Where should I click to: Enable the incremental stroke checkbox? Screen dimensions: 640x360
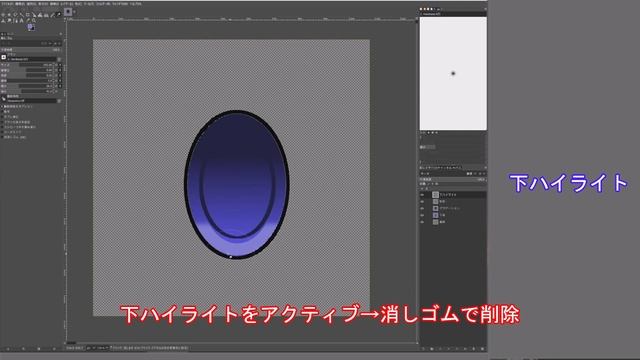[2, 127]
